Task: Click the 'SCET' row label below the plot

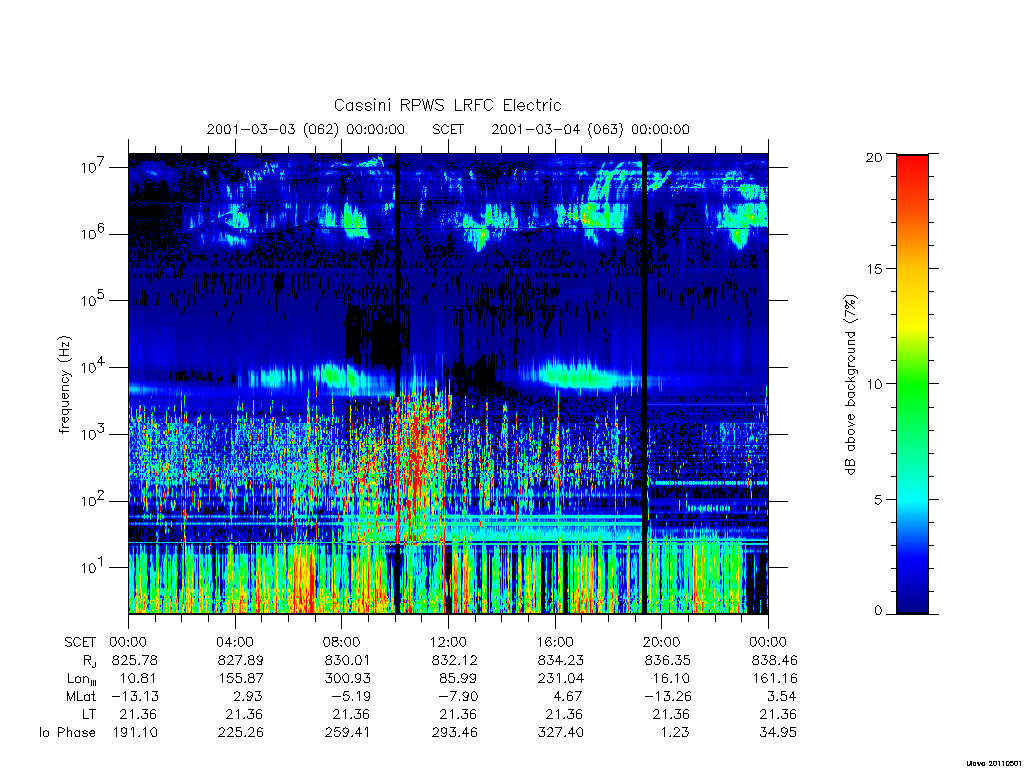Action: [x=80, y=642]
